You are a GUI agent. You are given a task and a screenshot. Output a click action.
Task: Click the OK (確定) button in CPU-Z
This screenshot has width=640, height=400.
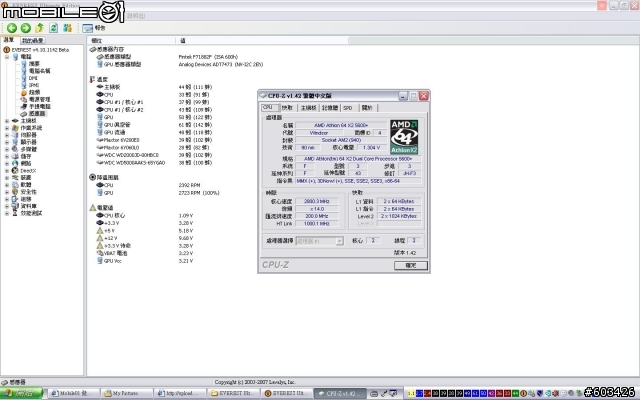(411, 265)
